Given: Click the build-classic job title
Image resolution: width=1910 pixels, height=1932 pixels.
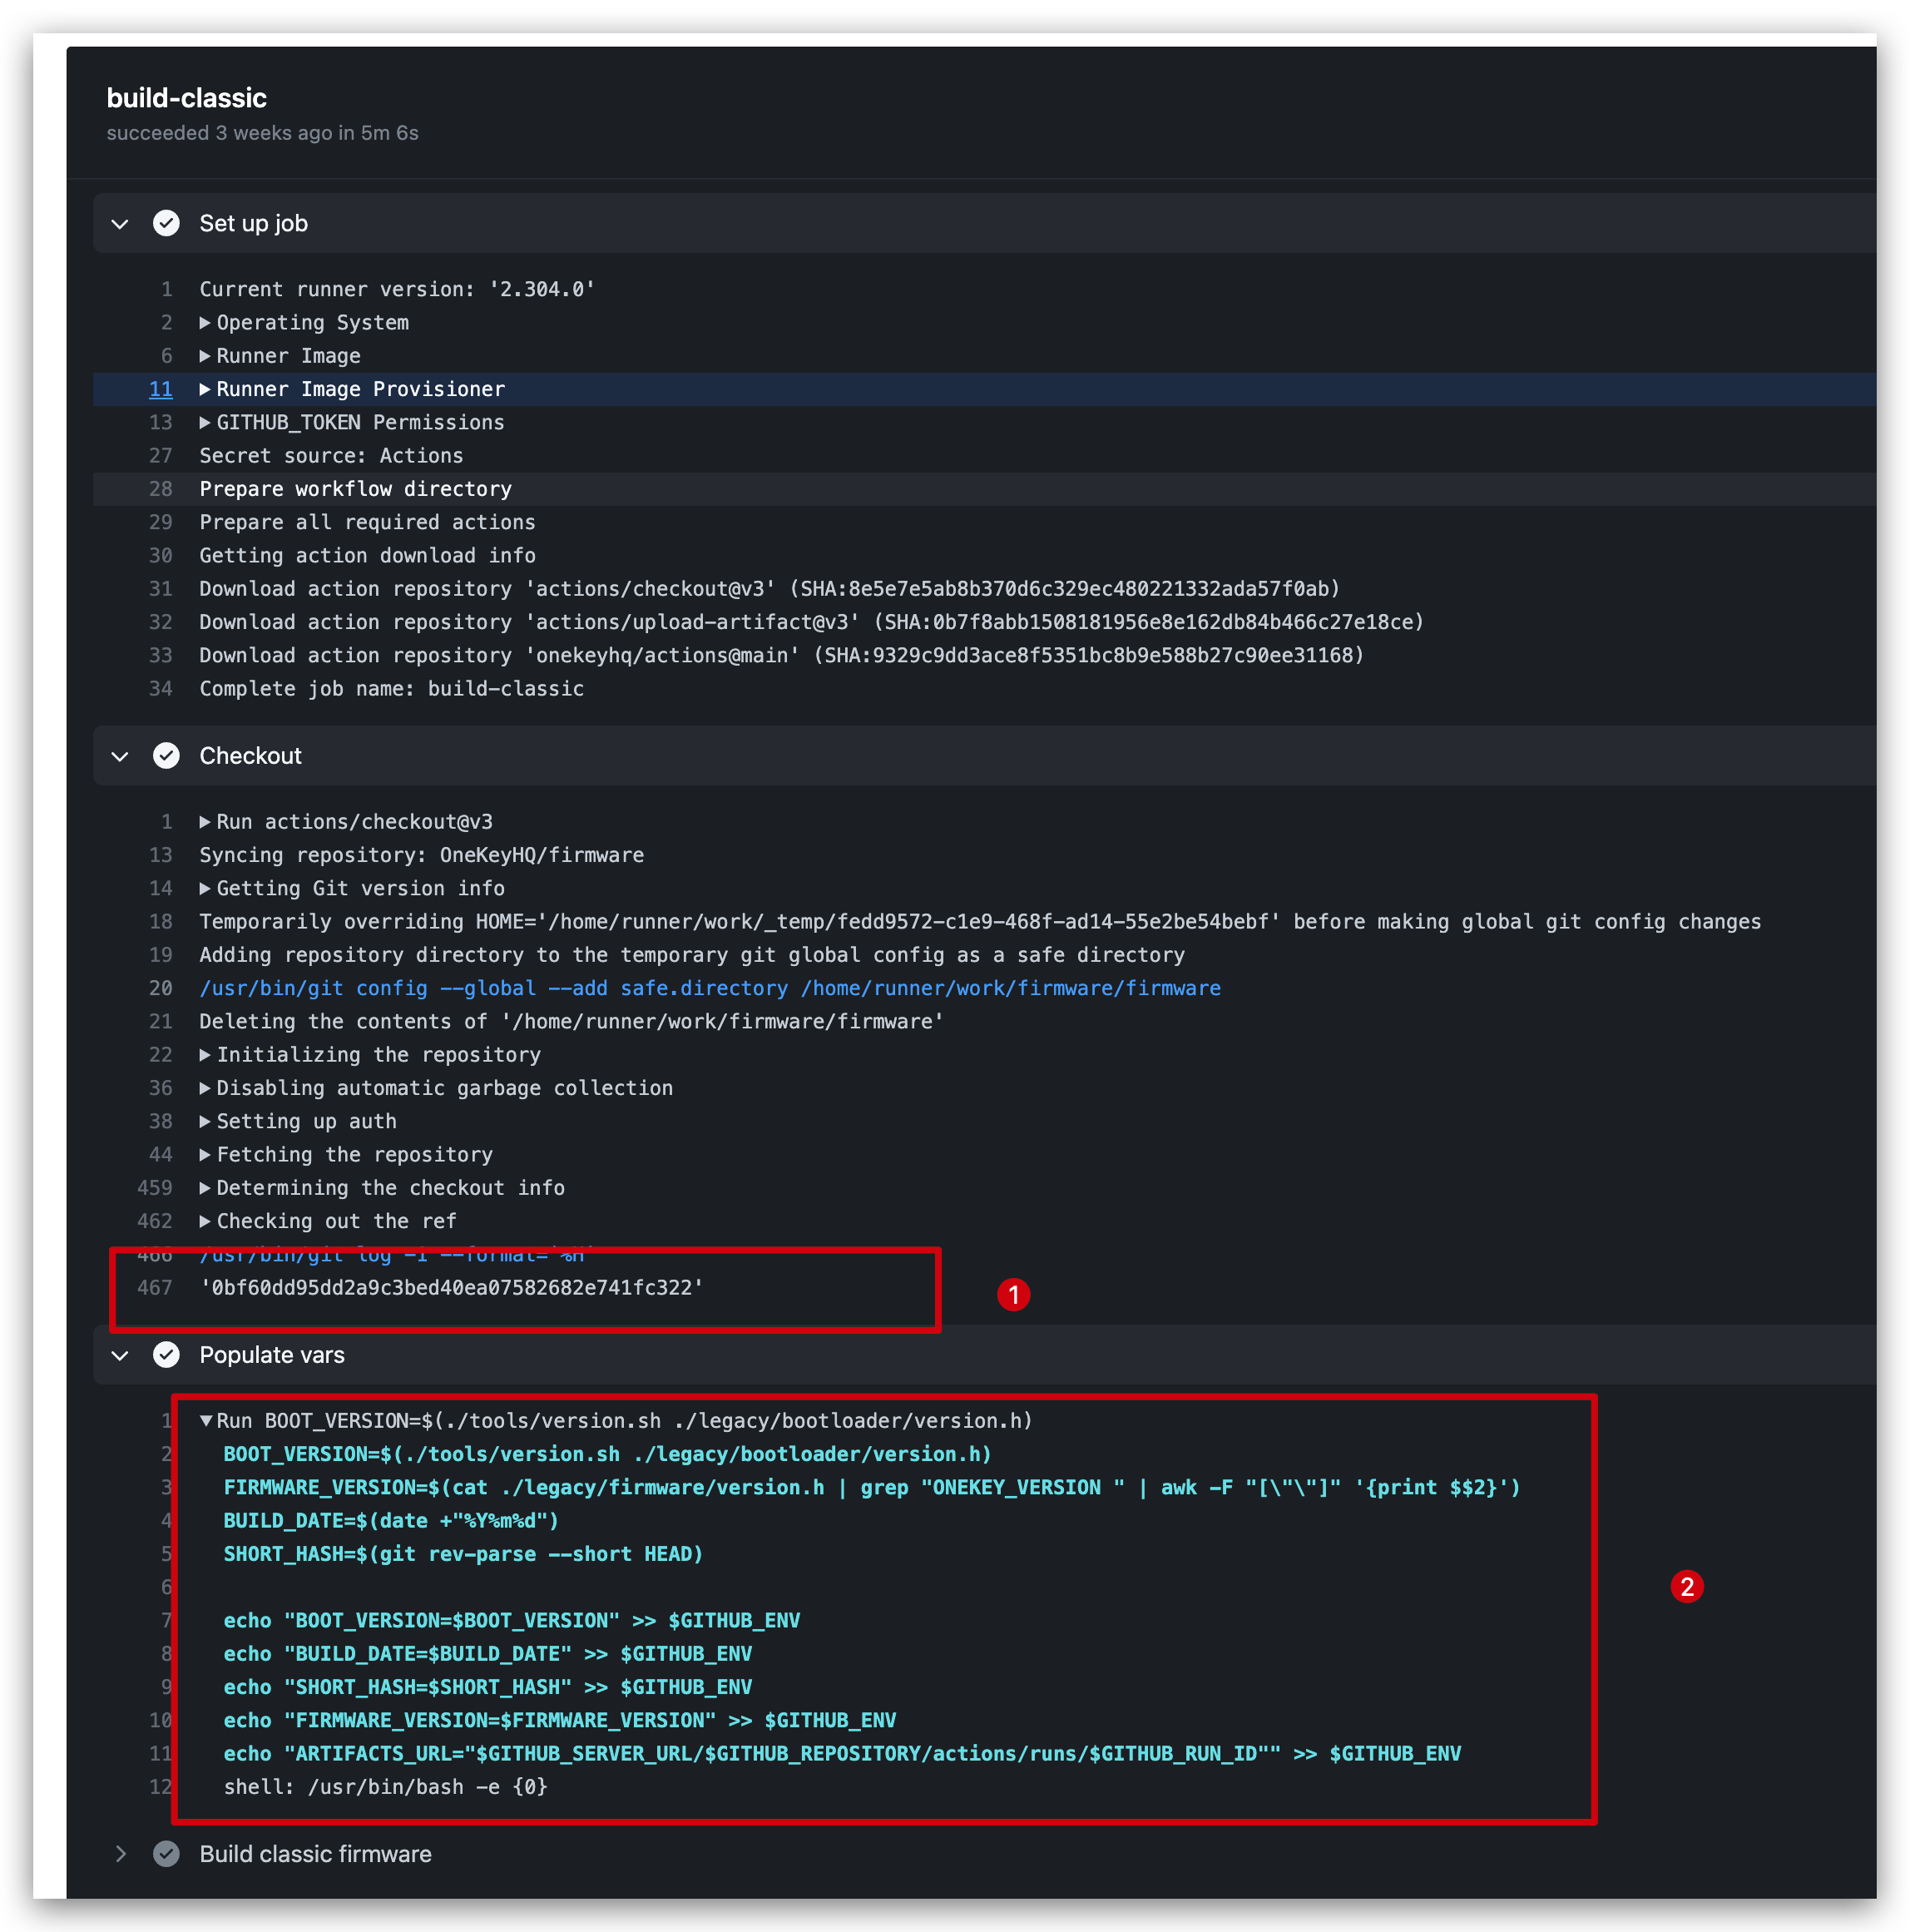Looking at the screenshot, I should (186, 97).
